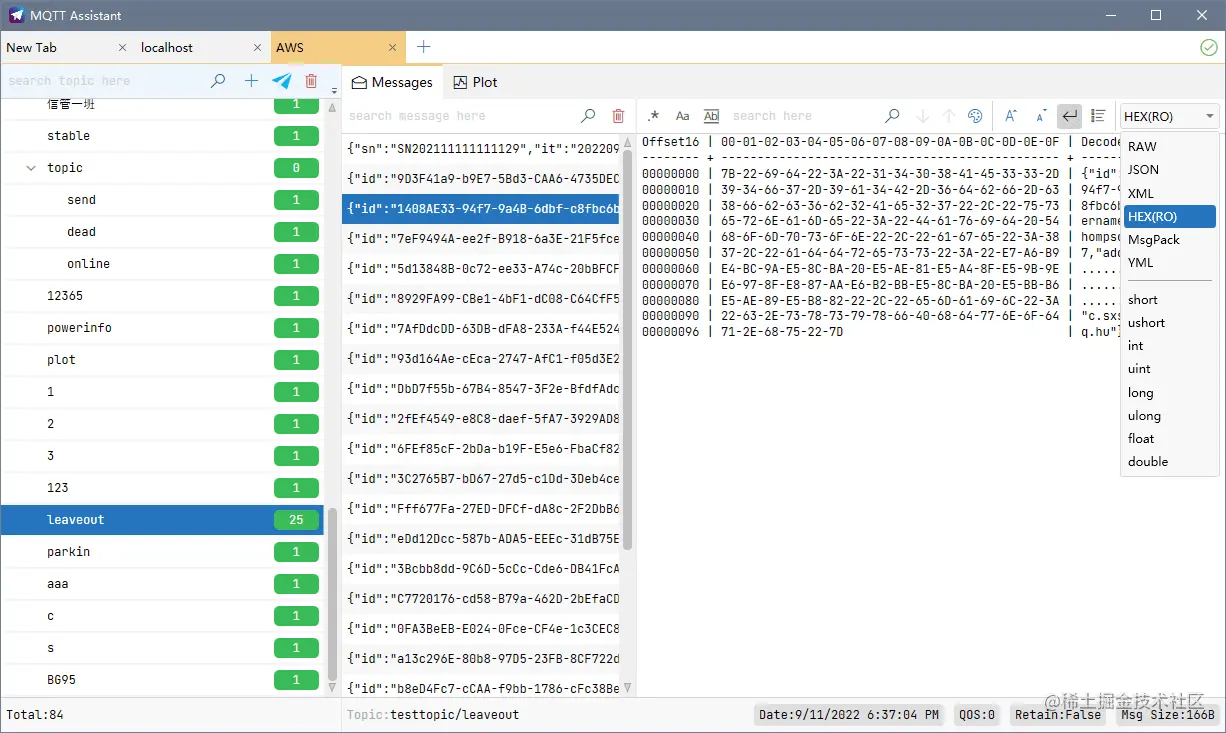Open message with id 9D3F41a9

481,179
